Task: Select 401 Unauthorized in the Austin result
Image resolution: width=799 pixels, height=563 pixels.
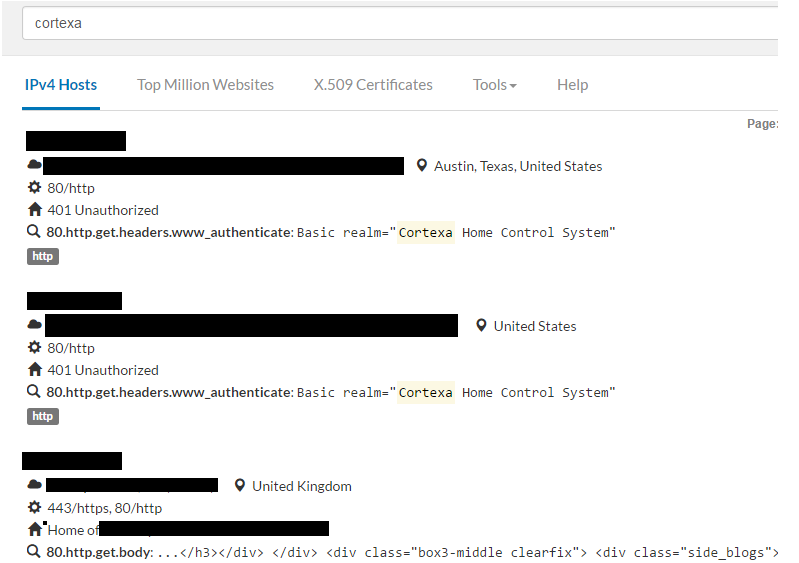Action: (x=103, y=210)
